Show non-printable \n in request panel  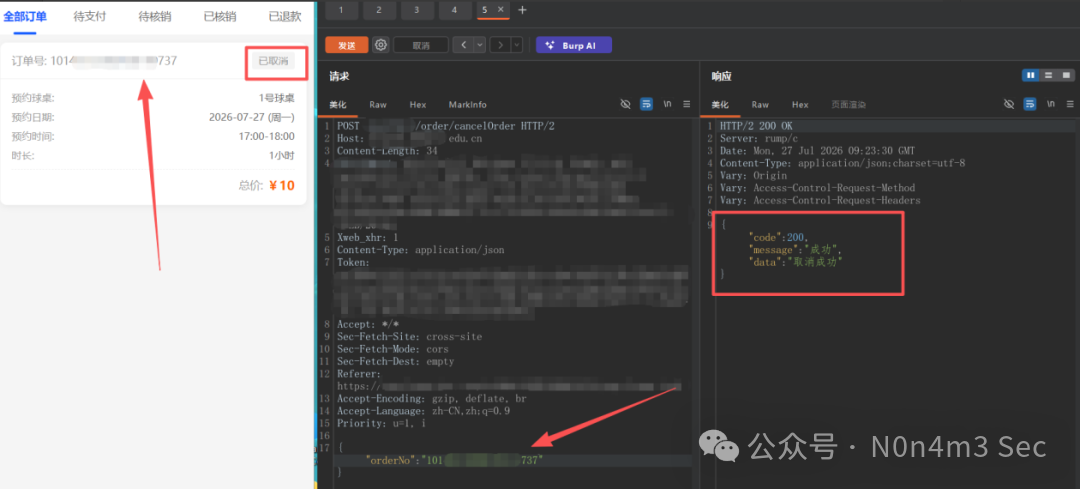point(667,104)
